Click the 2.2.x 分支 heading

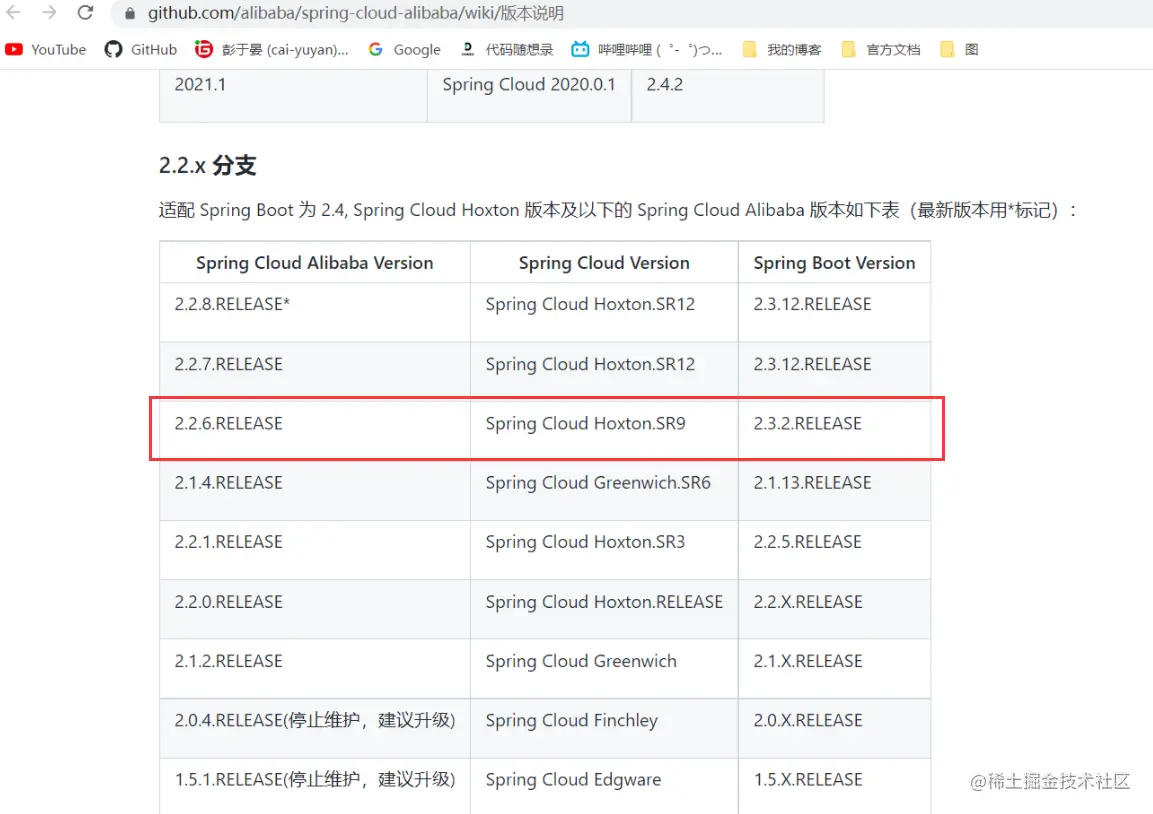pyautogui.click(x=207, y=165)
